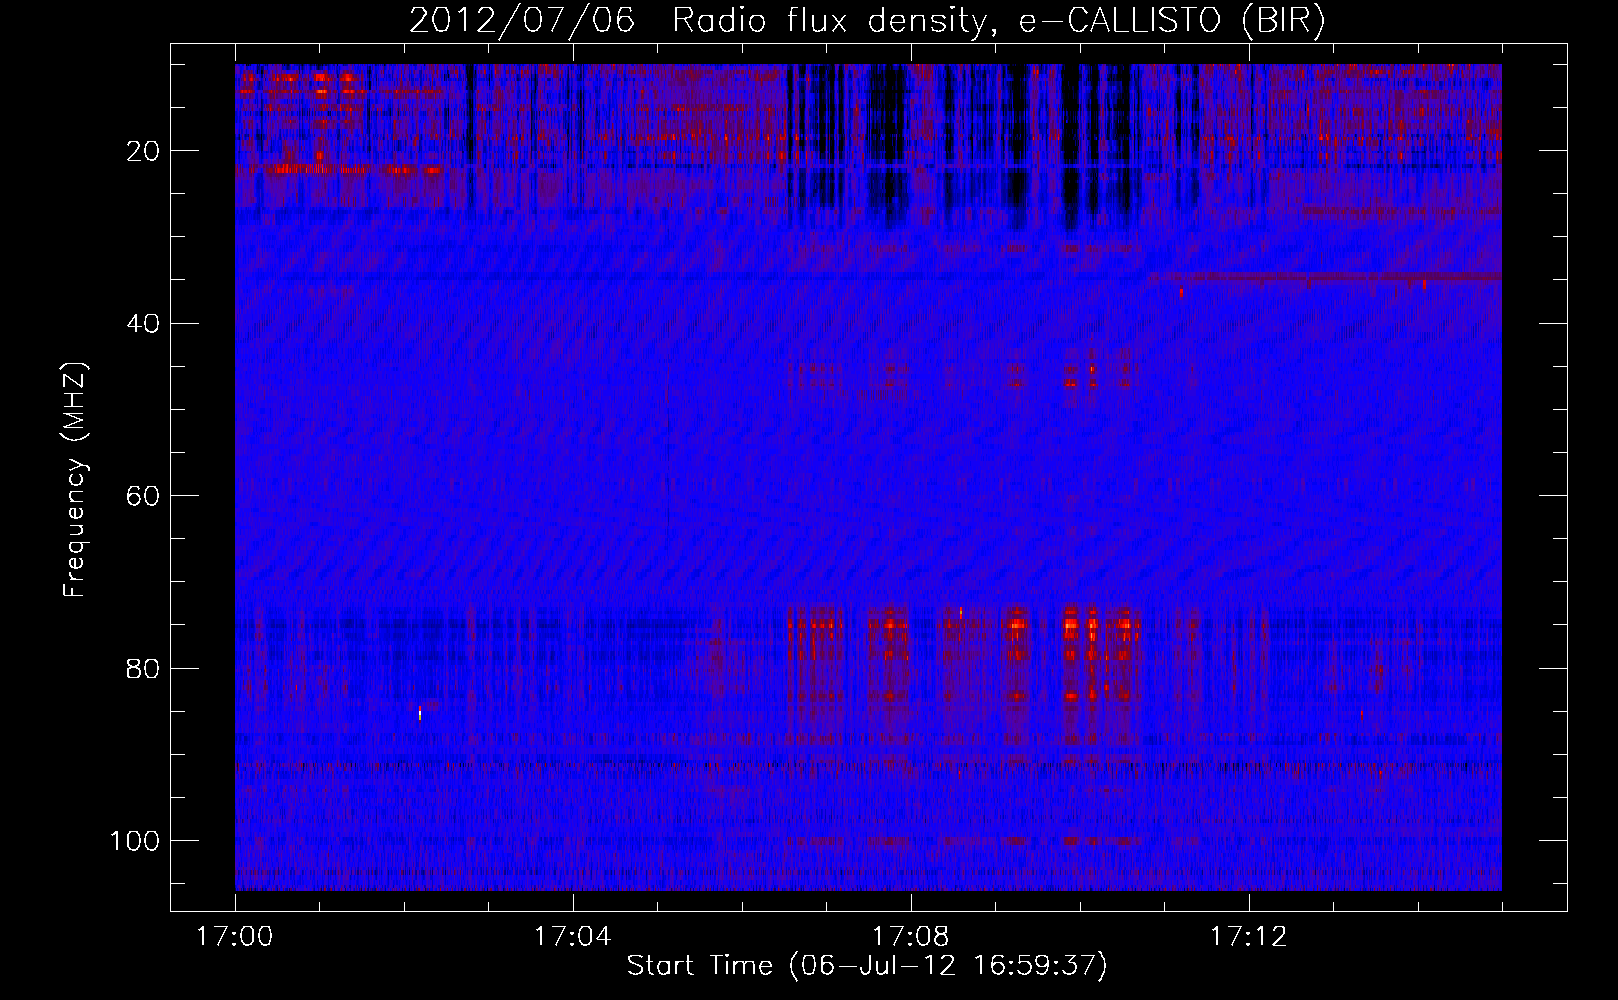Viewport: 1618px width, 1000px height.
Task: Click the plot title '2012/07/06 Radio flux density'
Action: [x=867, y=21]
